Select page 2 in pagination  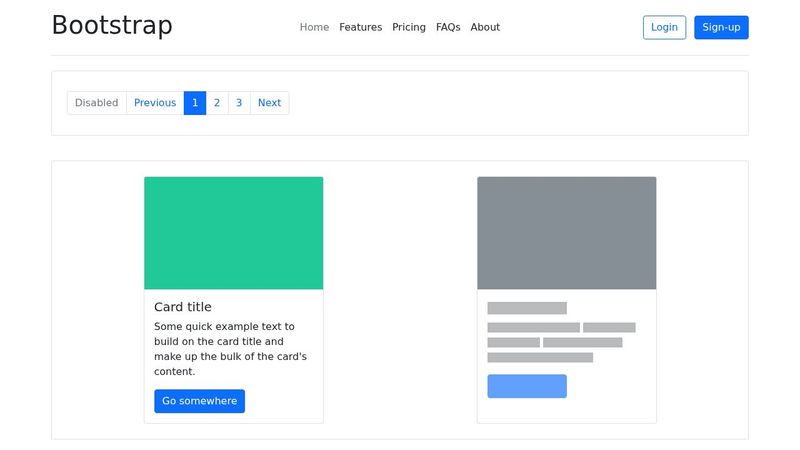tap(217, 103)
